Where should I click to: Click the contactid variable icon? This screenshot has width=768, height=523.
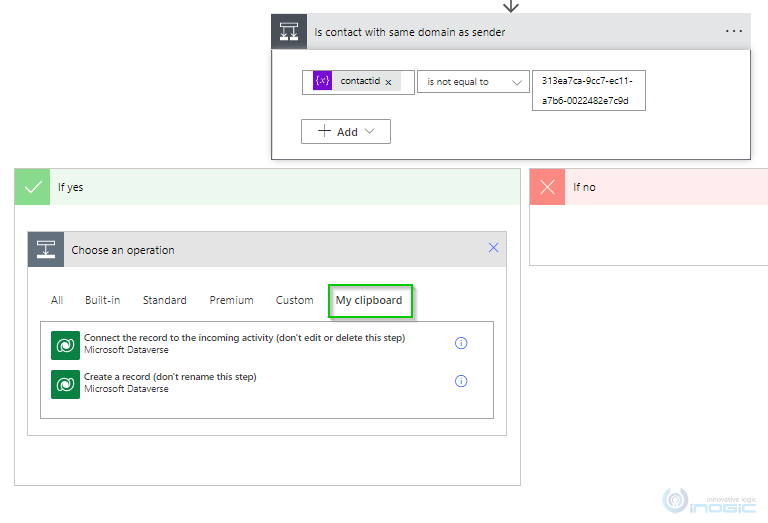coord(322,81)
